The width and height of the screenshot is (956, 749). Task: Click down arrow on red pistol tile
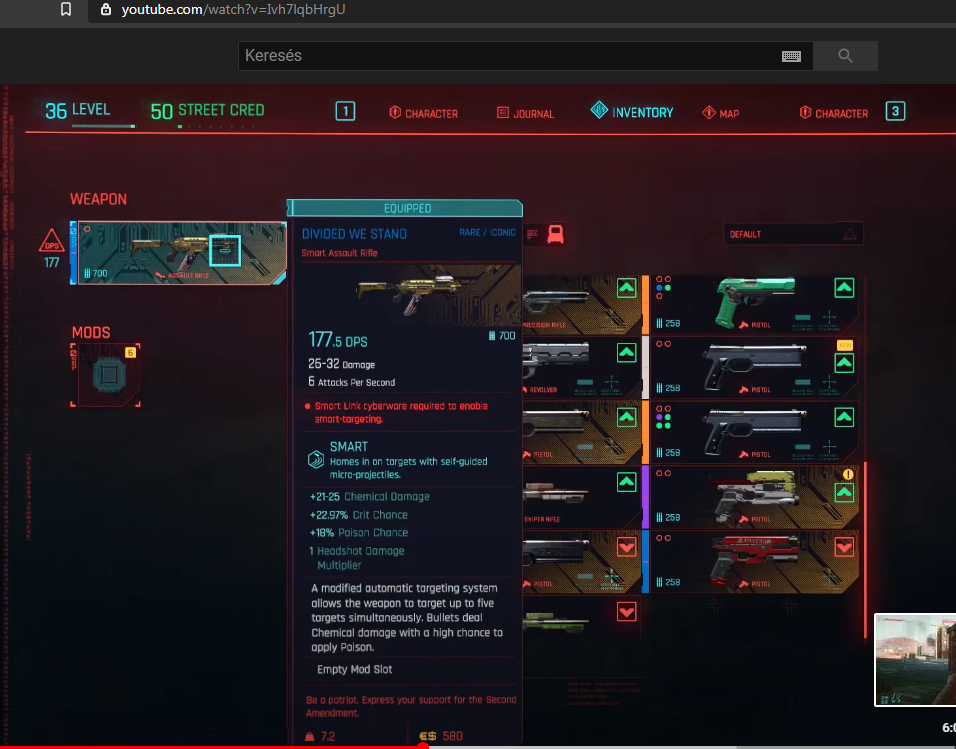pos(844,547)
